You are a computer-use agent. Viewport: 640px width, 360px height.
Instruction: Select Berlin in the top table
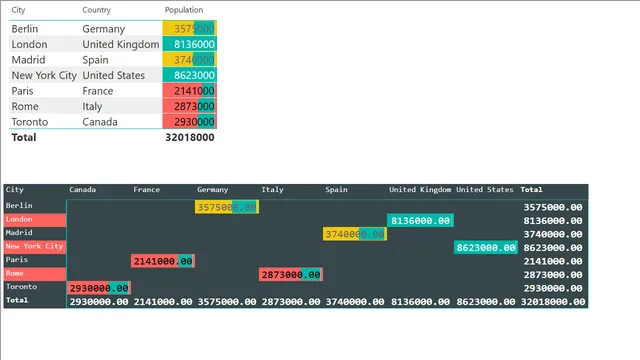[24, 29]
